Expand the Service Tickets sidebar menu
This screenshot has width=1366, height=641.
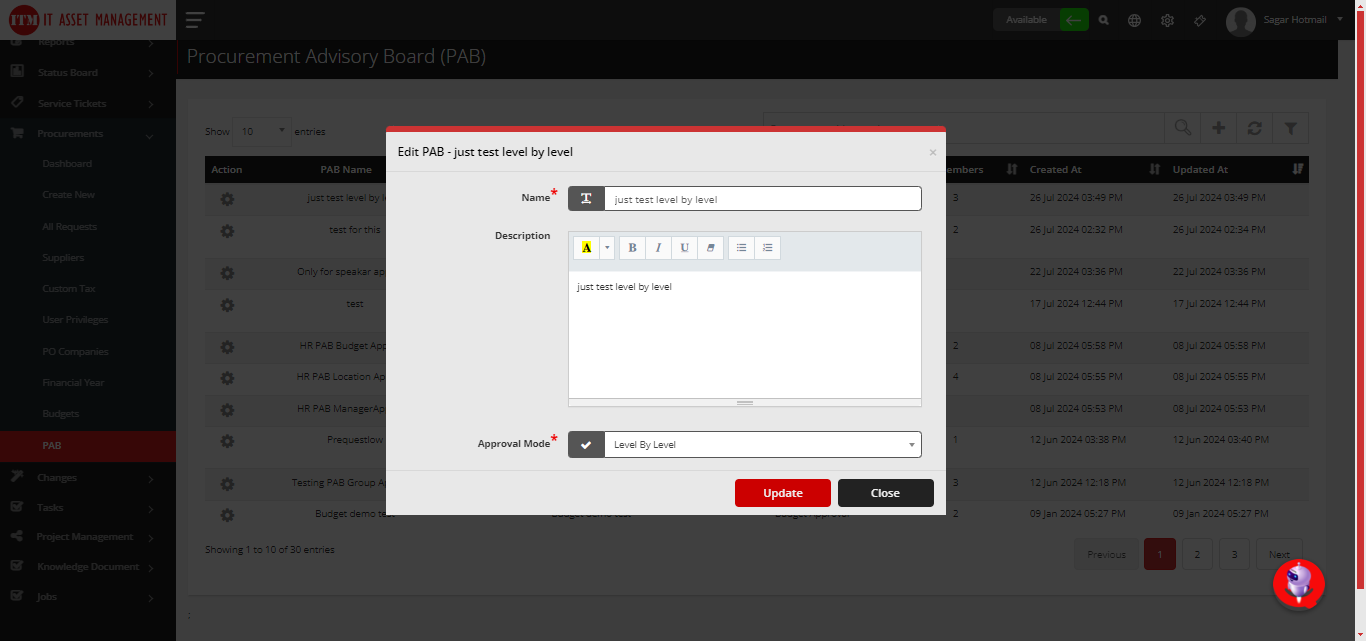click(x=88, y=104)
